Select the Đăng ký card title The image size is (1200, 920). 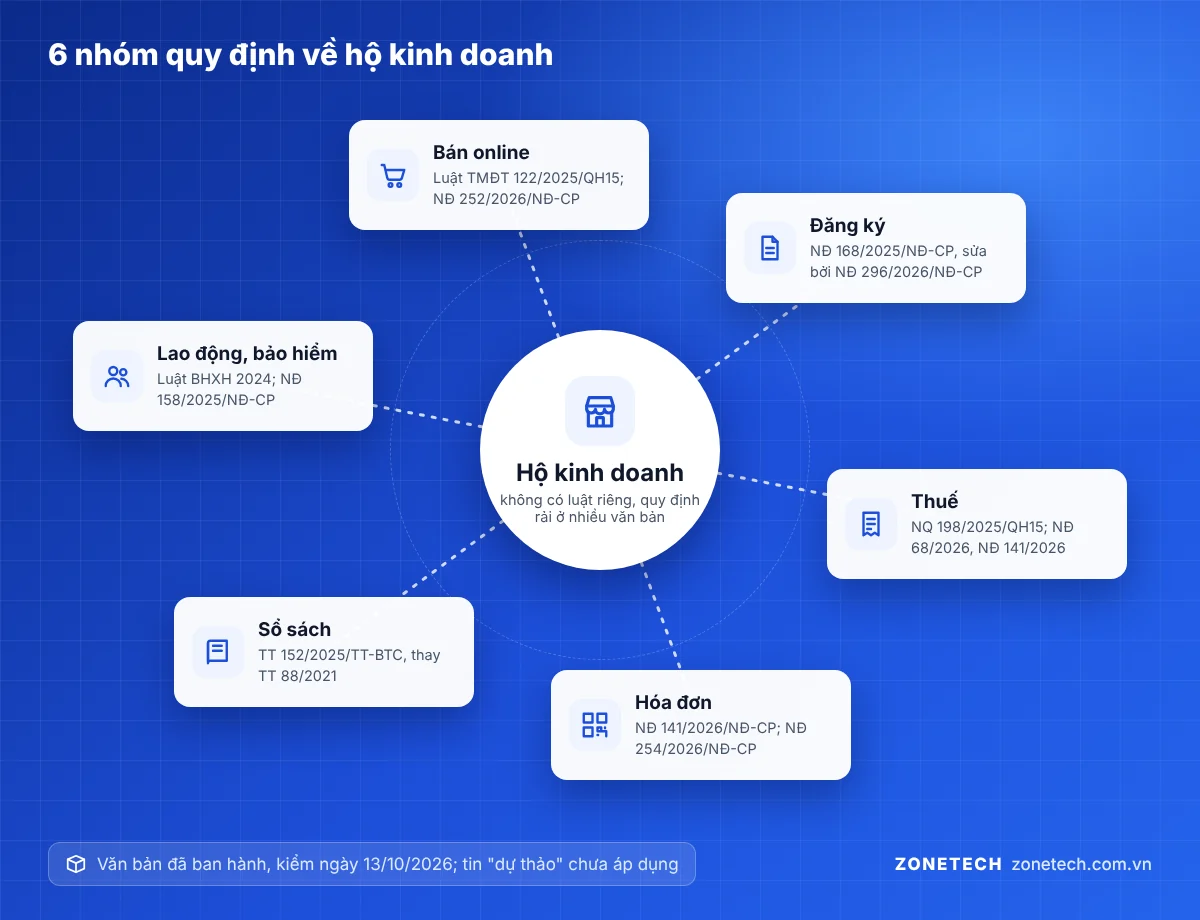point(847,226)
